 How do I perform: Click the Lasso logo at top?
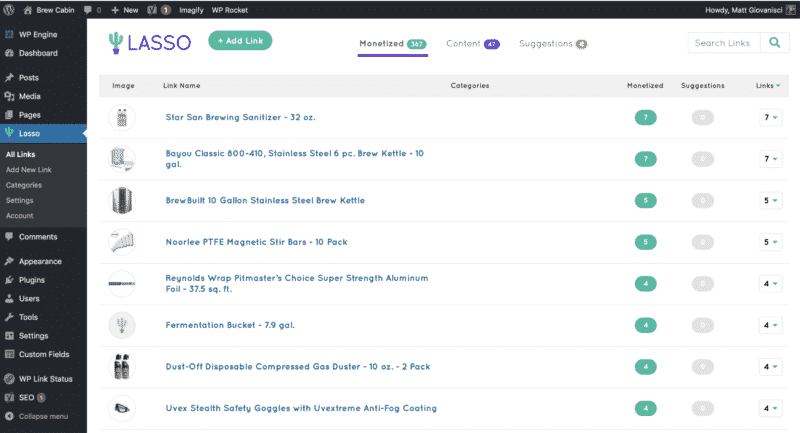149,43
